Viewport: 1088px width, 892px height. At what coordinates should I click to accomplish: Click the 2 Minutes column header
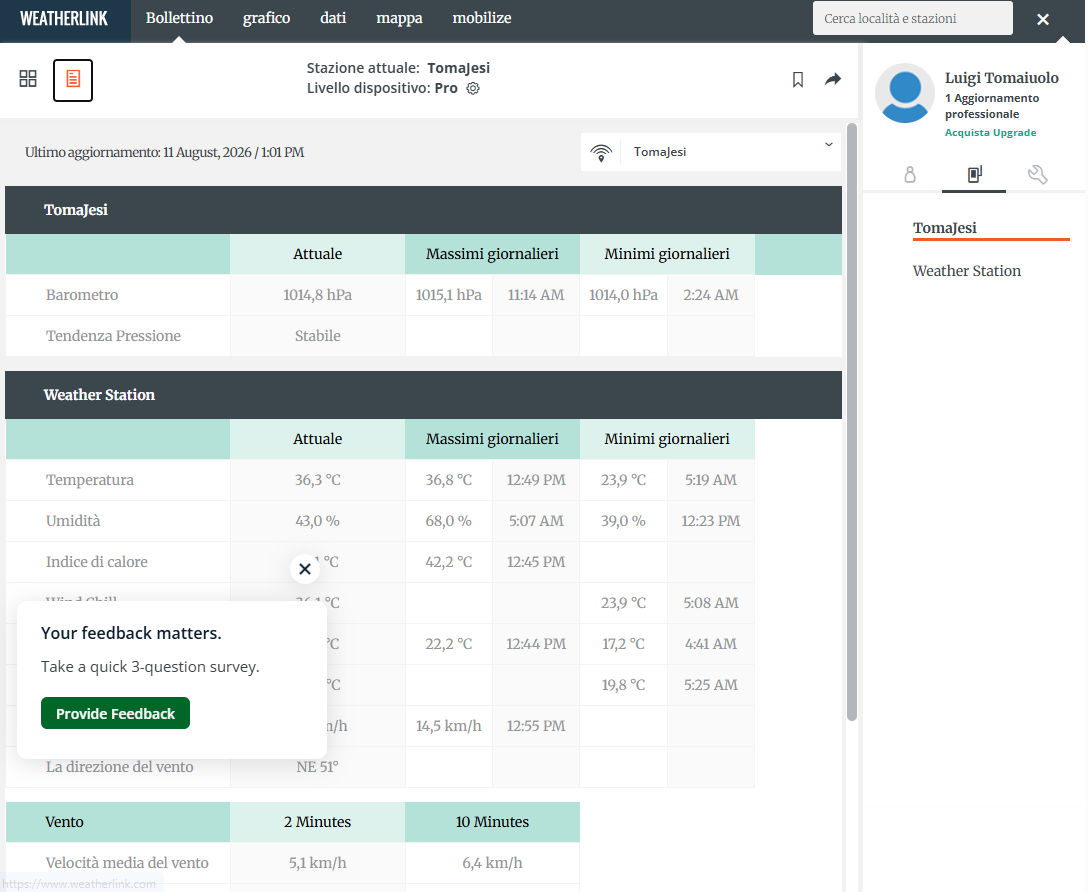(317, 822)
